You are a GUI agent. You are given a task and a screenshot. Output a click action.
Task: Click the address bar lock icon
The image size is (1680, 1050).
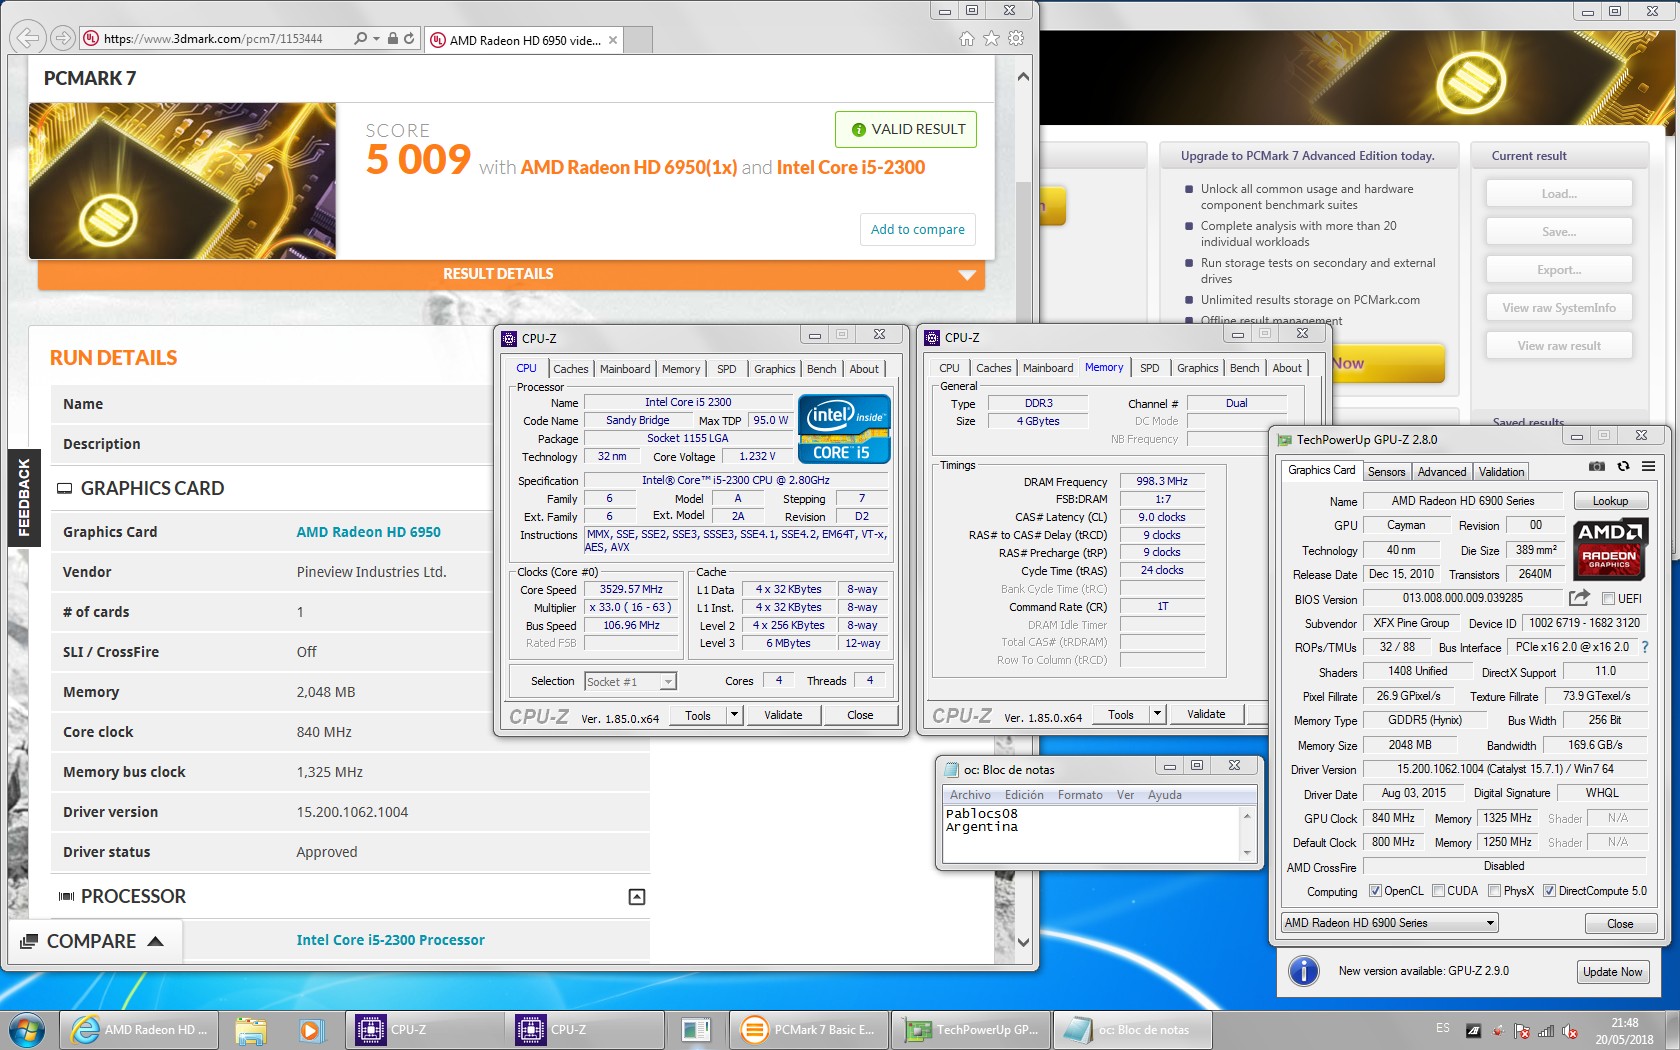click(393, 39)
